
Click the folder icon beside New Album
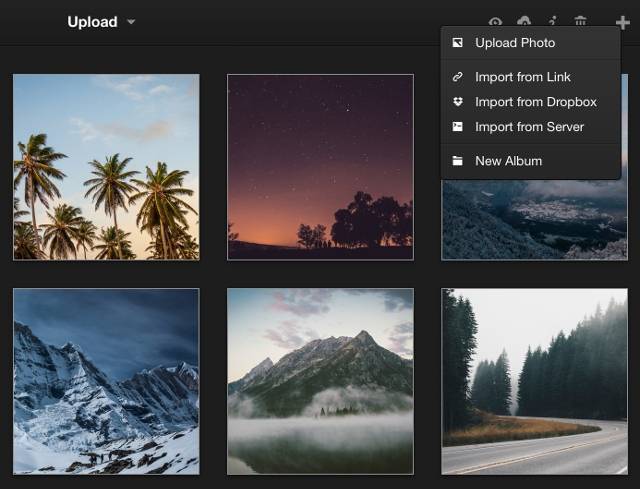pos(457,161)
